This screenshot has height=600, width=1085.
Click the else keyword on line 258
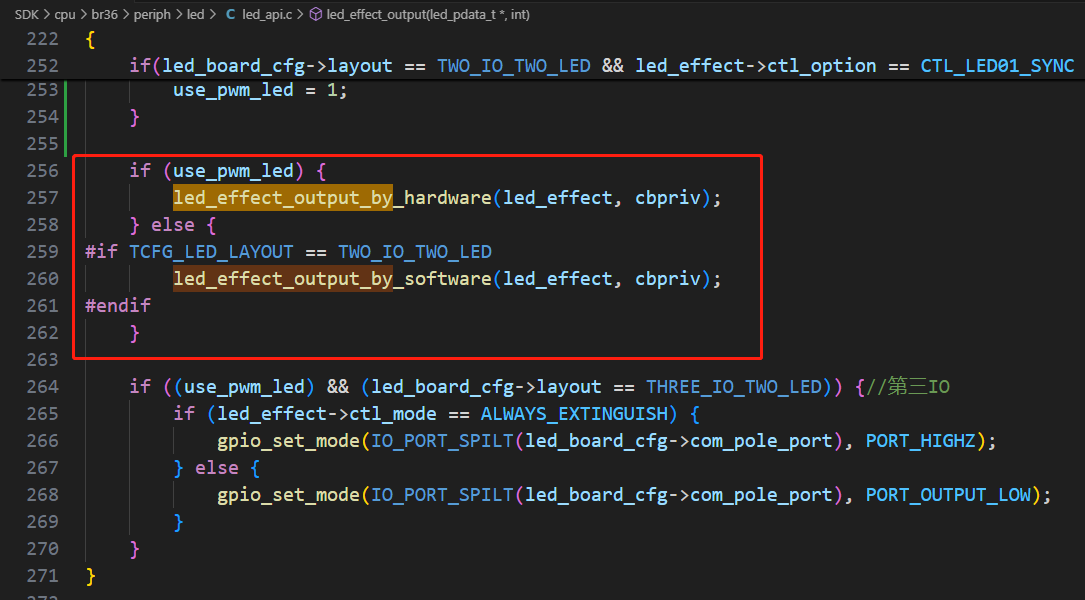point(173,225)
